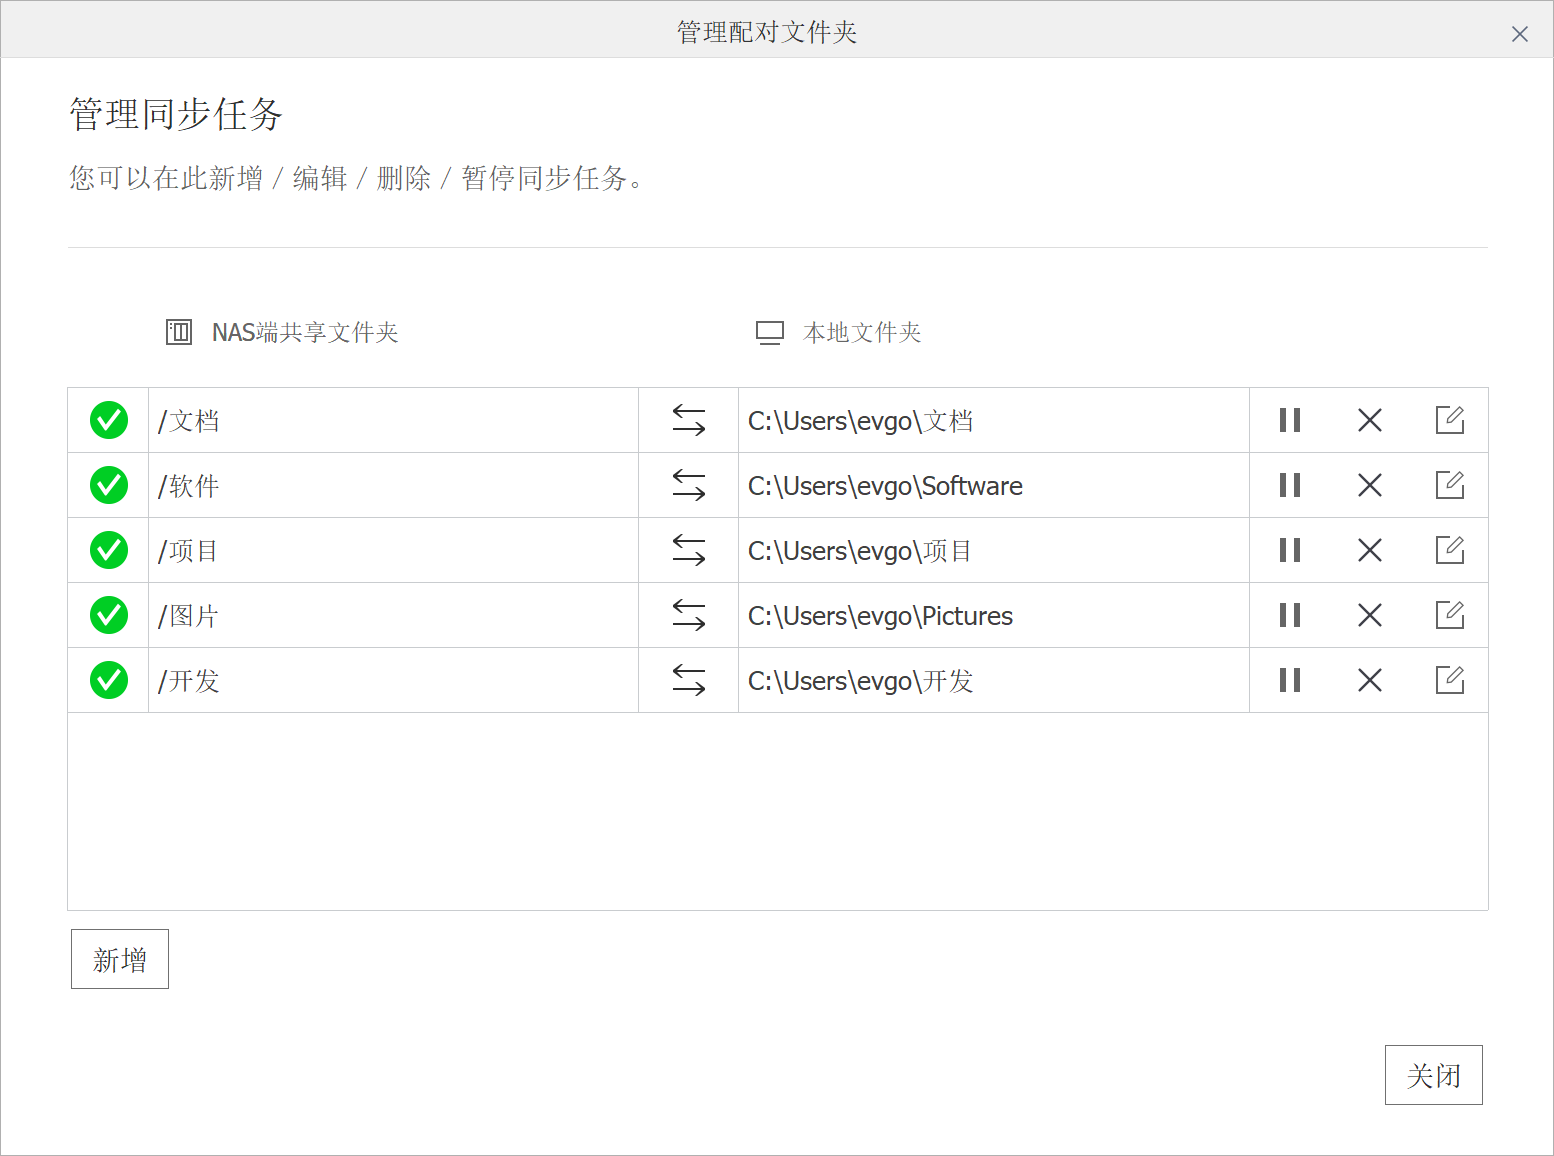Click sync direction arrows for /文档 row
The height and width of the screenshot is (1156, 1554).
[689, 420]
